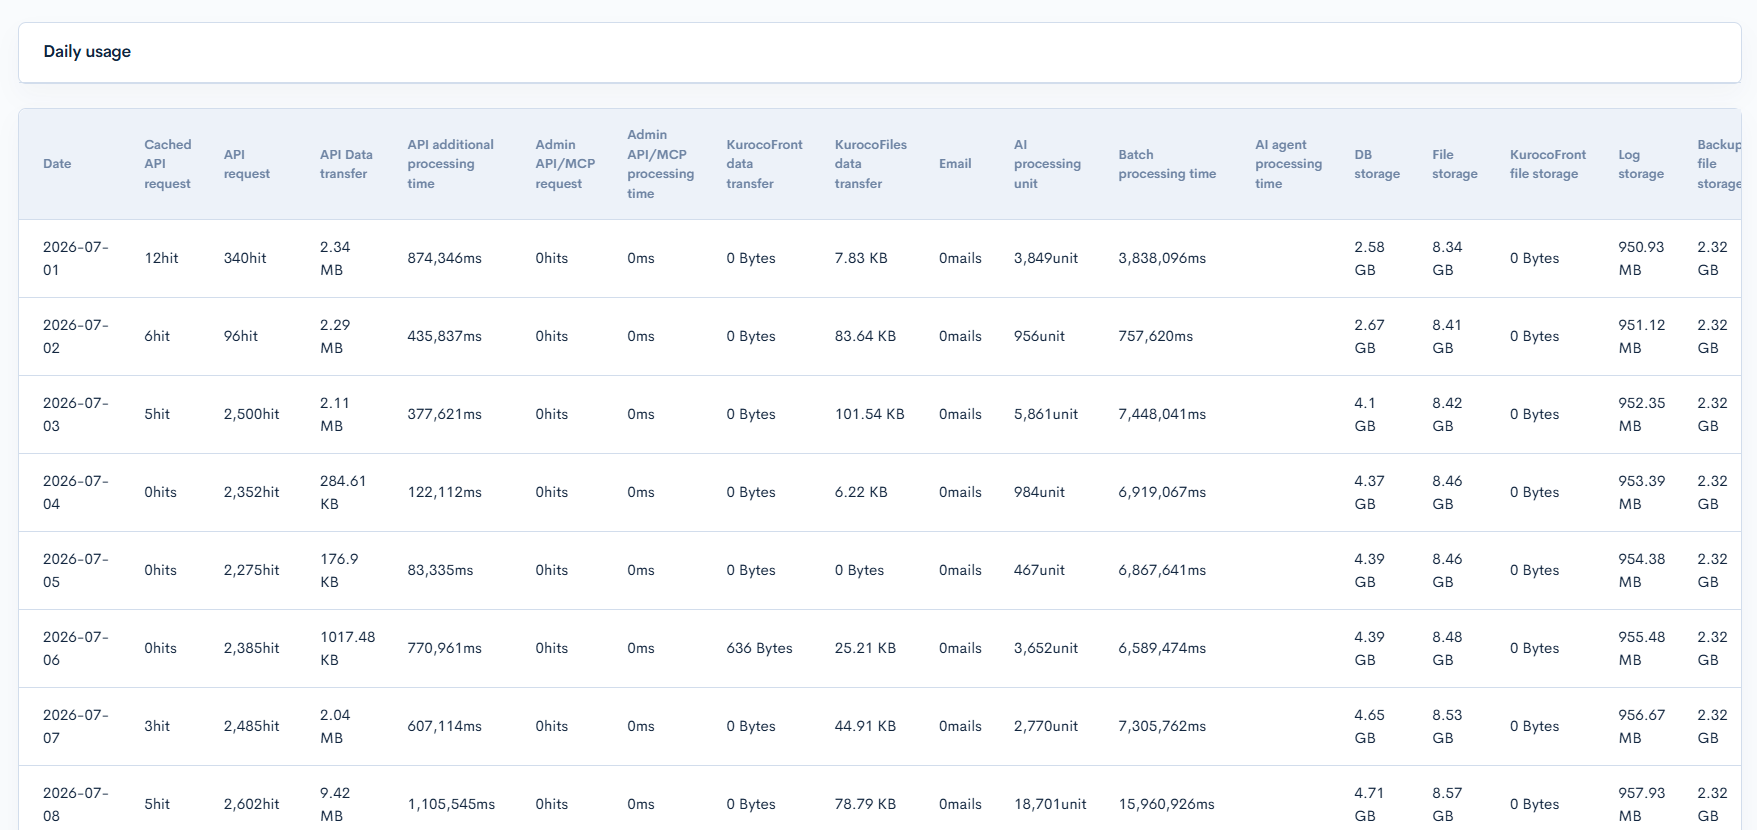Screen dimensions: 1757x830
Task: Click the 770,961ms processing time value
Action: 444,648
